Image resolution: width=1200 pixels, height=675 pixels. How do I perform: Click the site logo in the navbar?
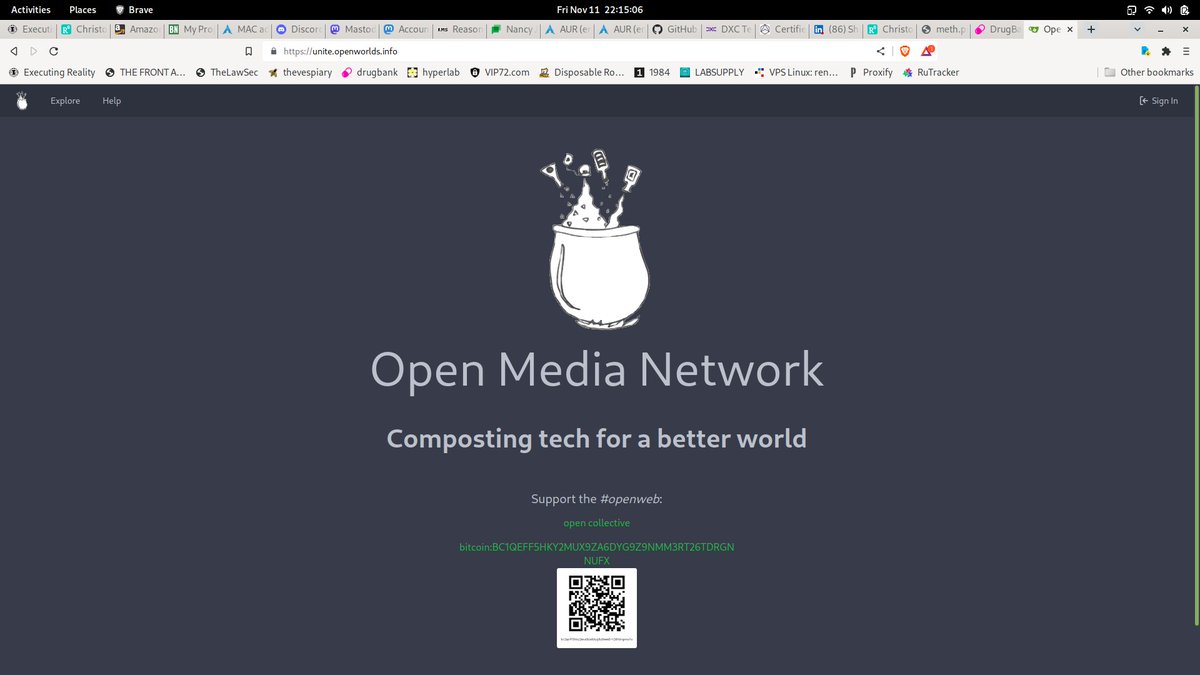pos(22,100)
